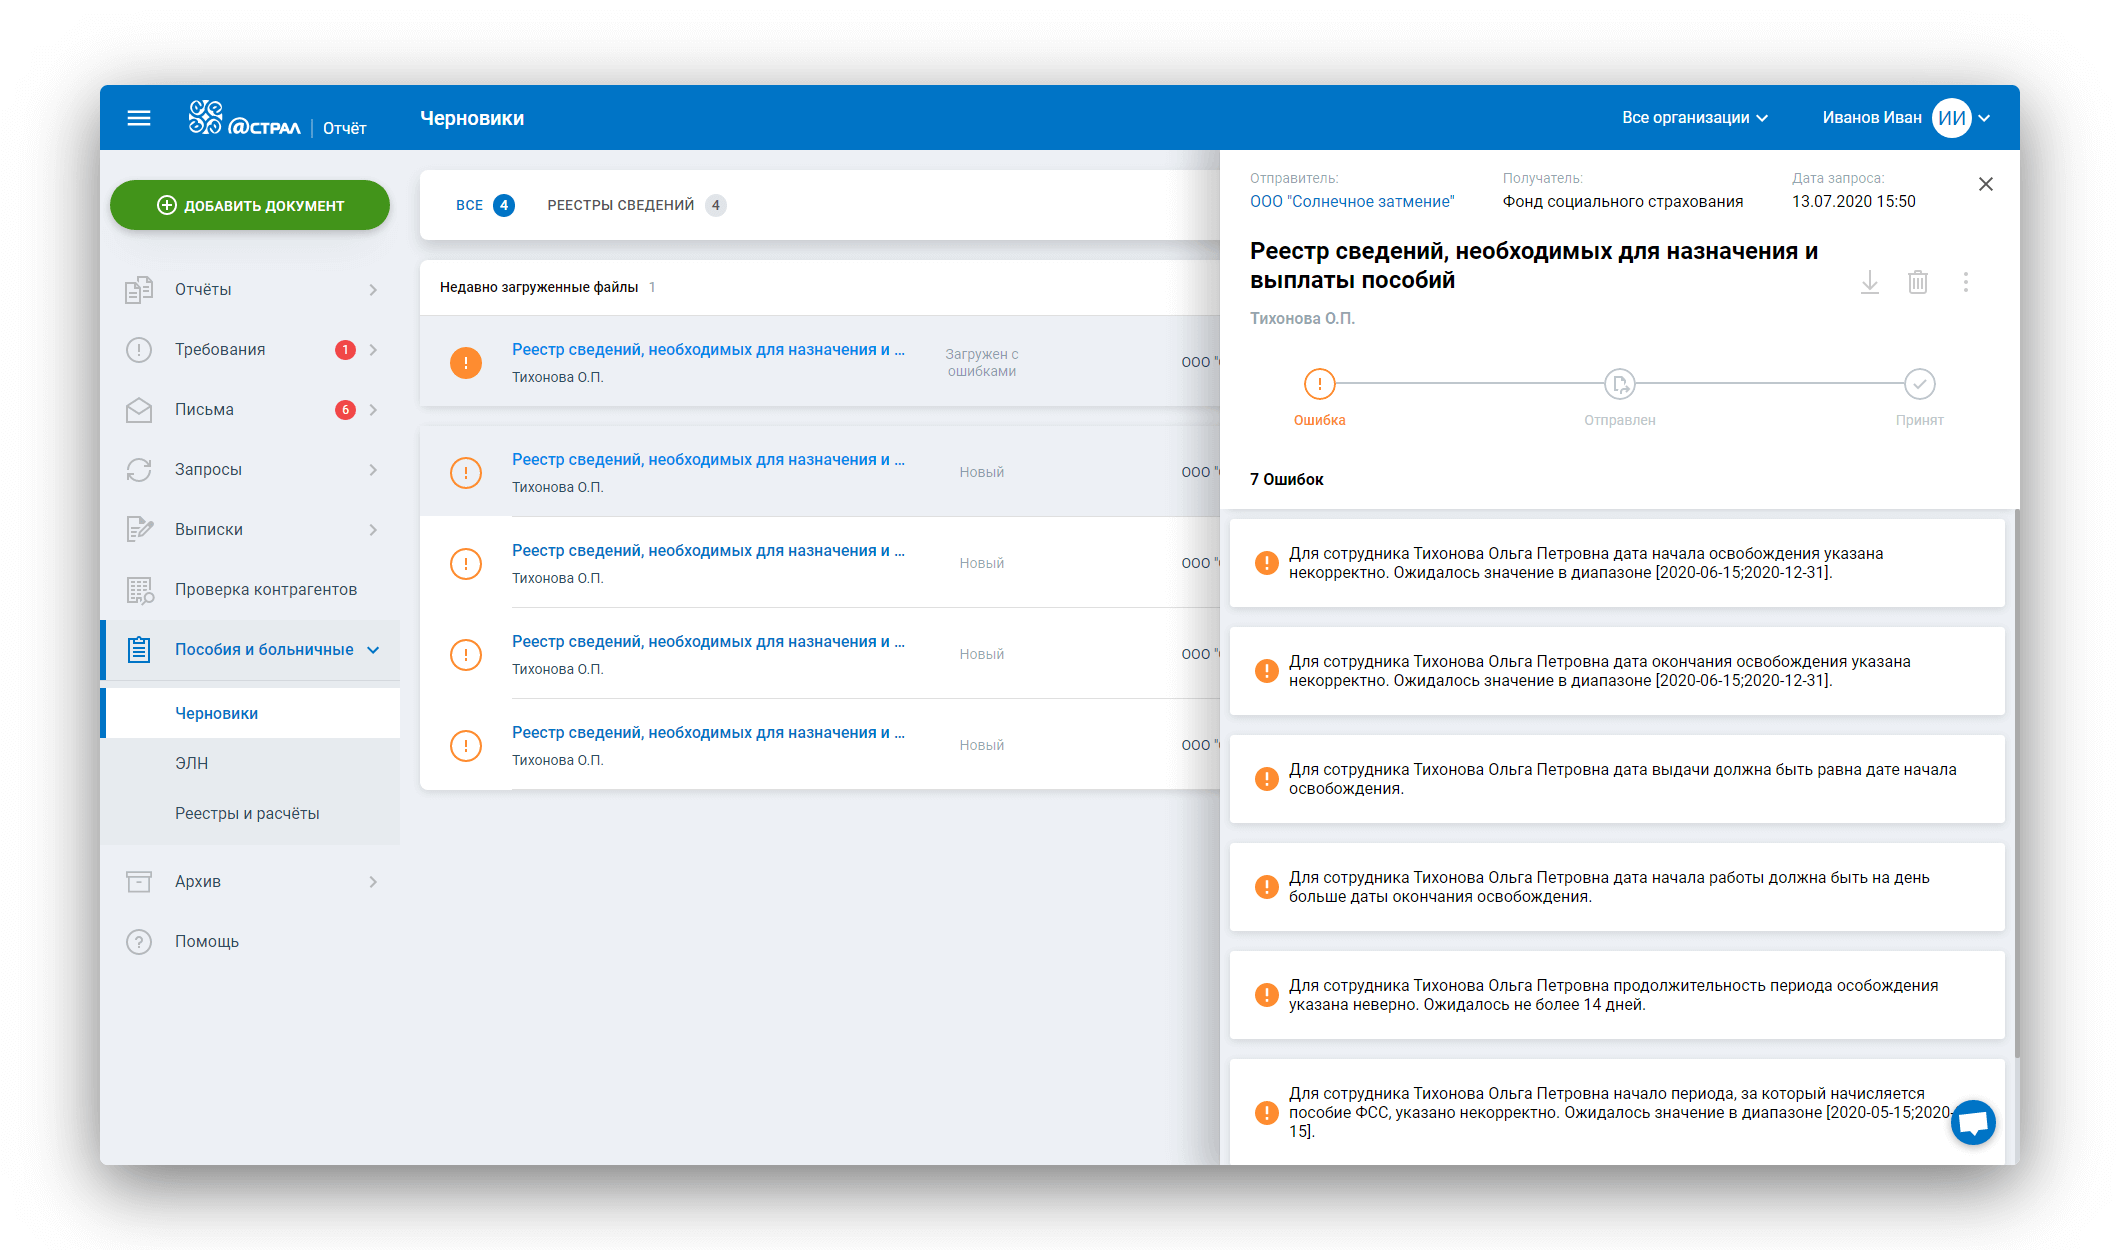
Task: Expand the Выписки chevron
Action: 373,530
